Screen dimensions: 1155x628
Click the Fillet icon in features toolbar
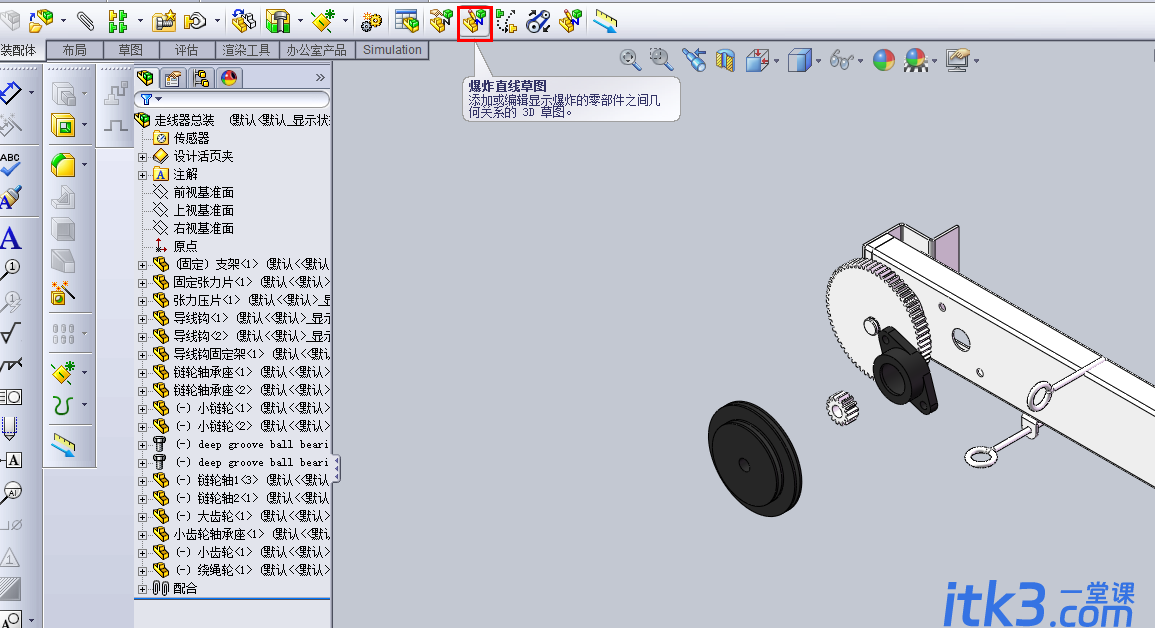(63, 165)
